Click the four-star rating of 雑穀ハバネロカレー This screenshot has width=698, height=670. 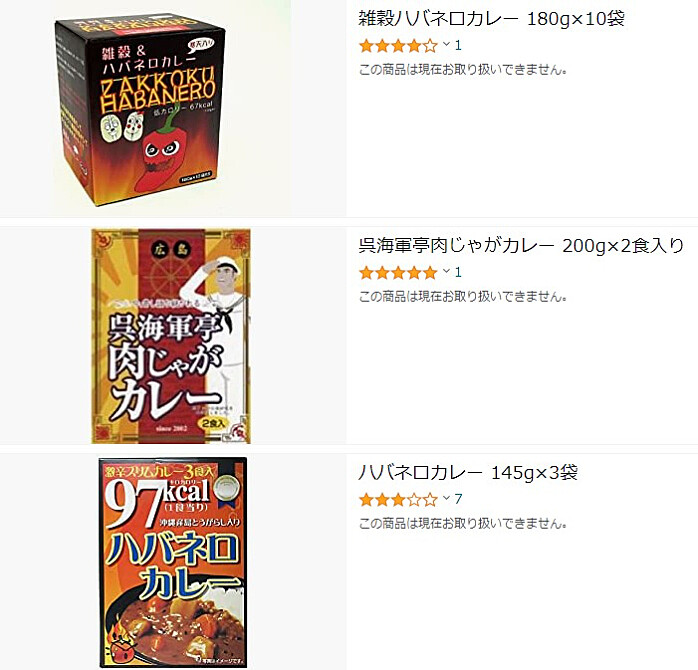[398, 45]
